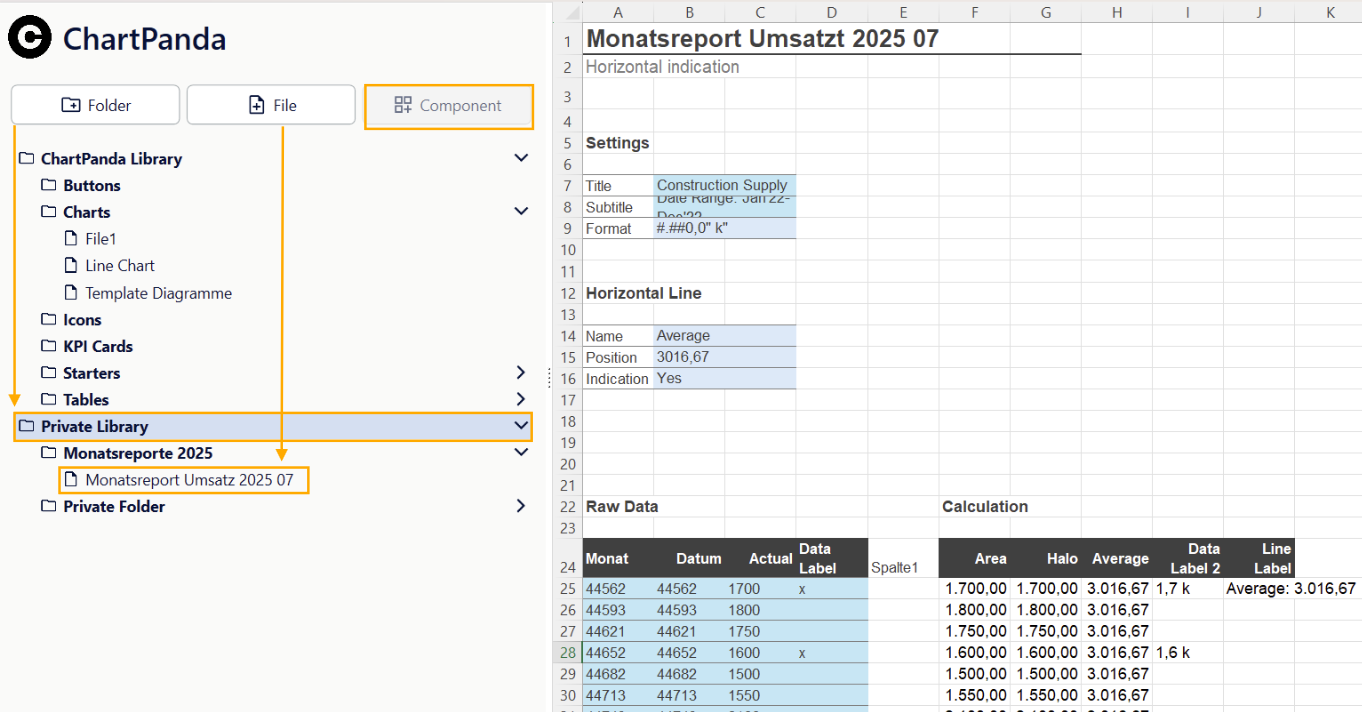Screen dimensions: 1362x712
Task: Select the Private Library folder icon
Action: 26,426
